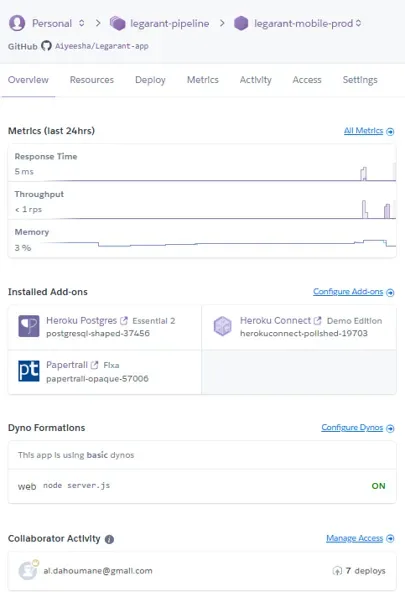Click the arrow icon beside All Metrics

pyautogui.click(x=390, y=131)
